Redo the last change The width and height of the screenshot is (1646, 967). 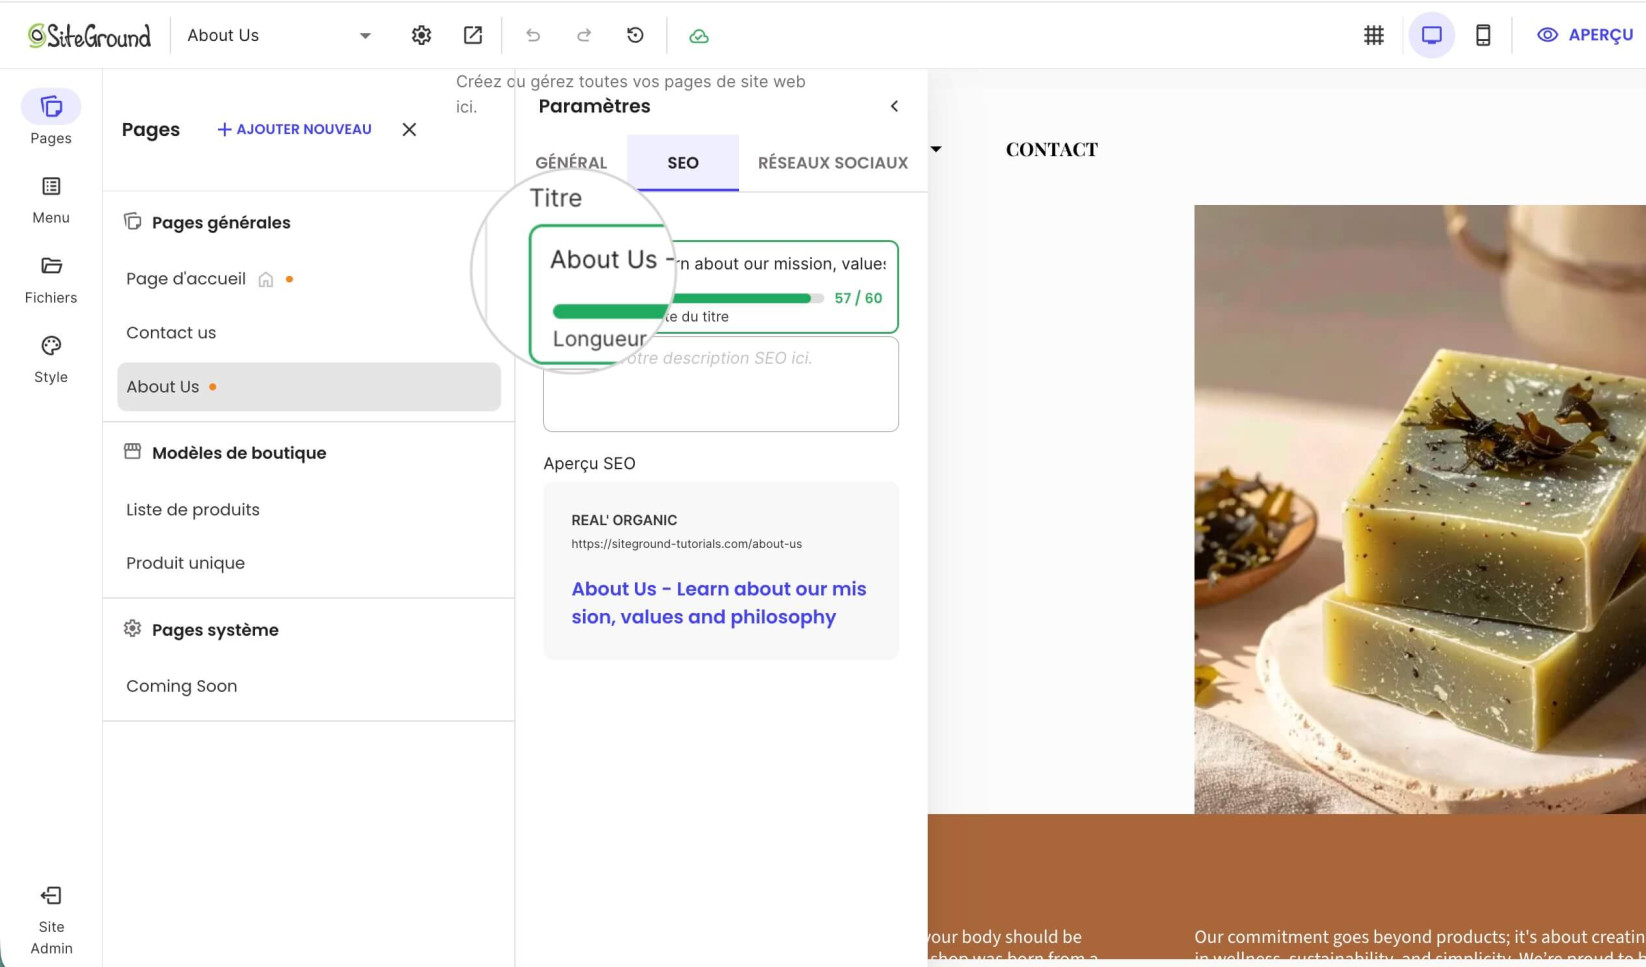point(584,35)
